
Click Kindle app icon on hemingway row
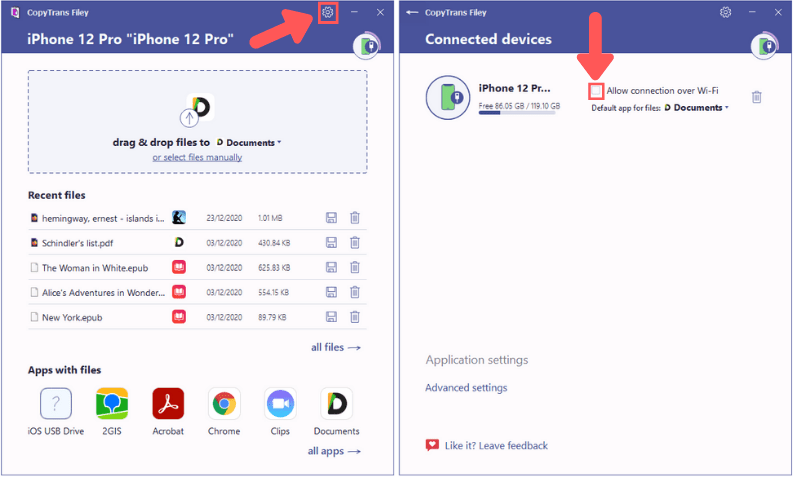point(179,218)
